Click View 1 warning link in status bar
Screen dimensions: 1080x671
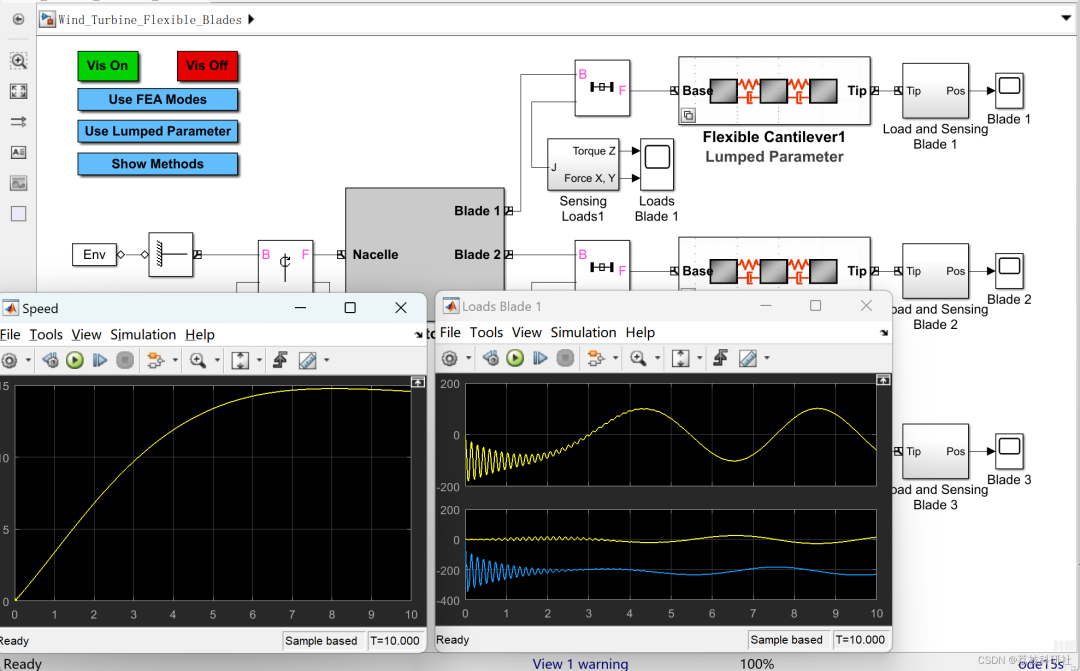(580, 663)
